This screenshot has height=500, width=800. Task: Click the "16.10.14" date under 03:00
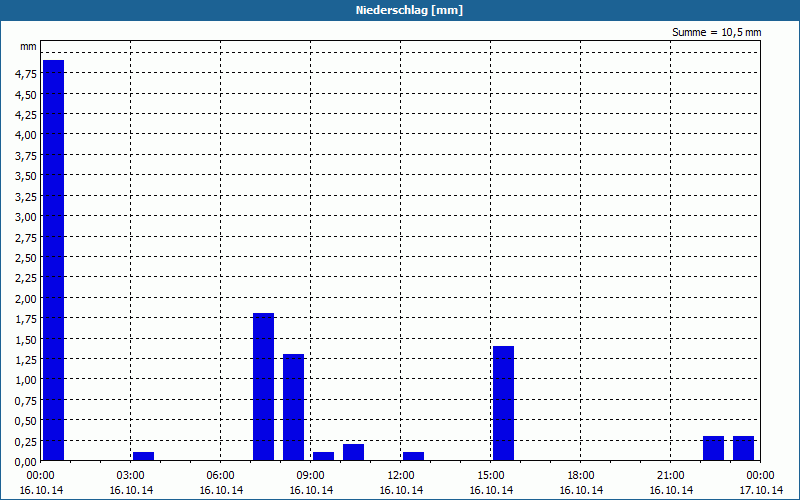(x=131, y=490)
